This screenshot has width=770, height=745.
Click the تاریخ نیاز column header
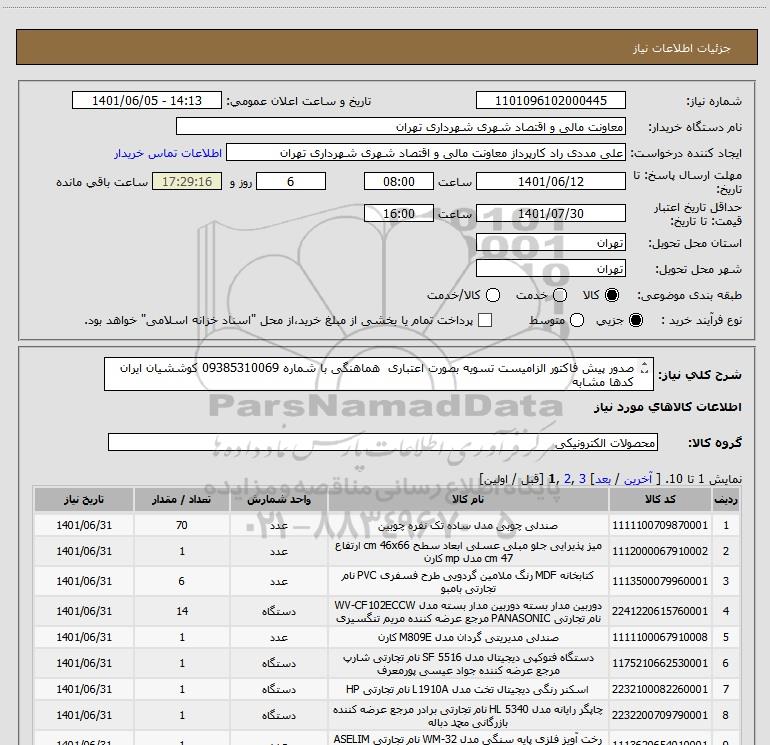84,499
